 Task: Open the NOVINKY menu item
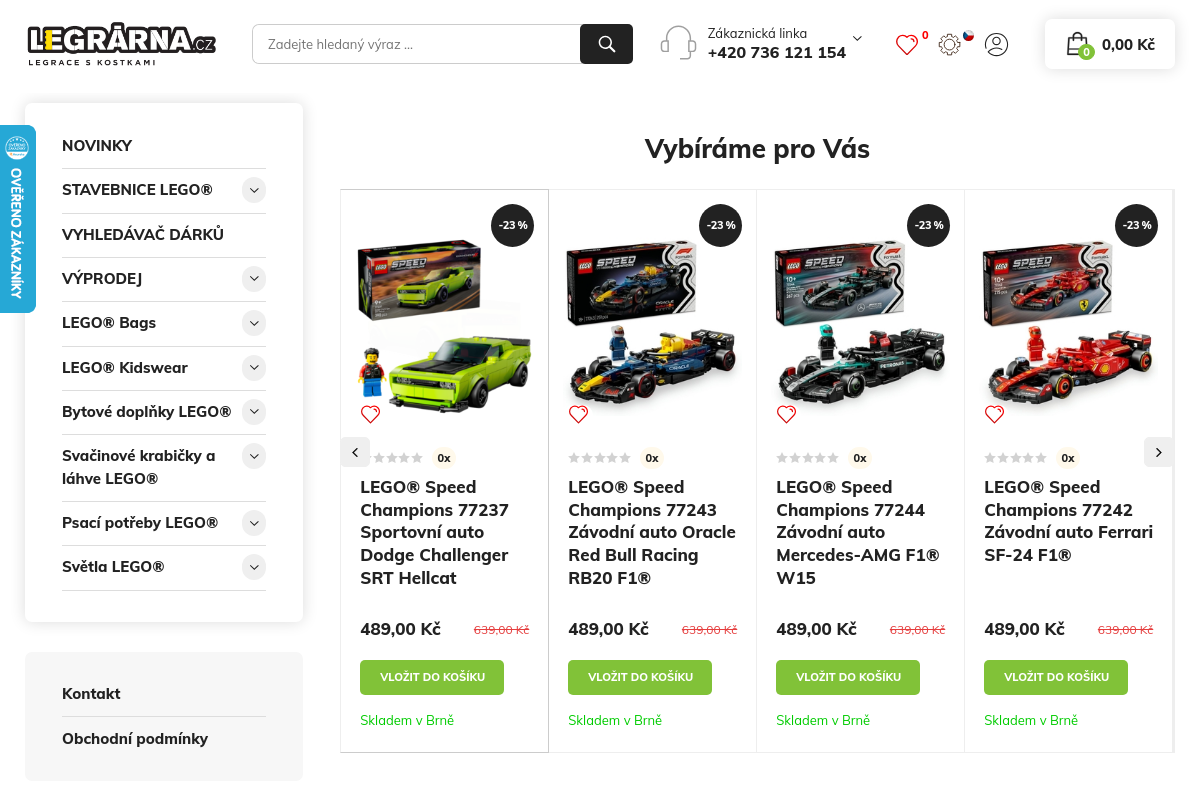97,146
